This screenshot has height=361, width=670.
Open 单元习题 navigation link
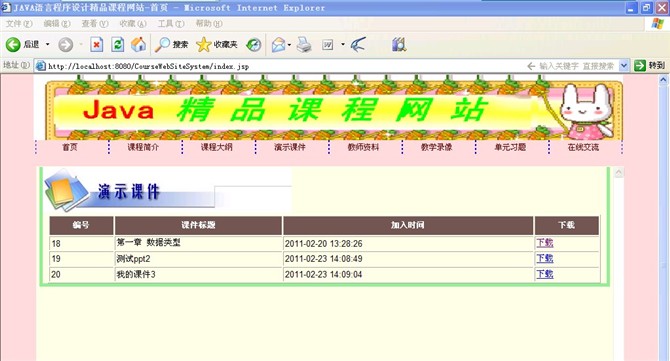tap(510, 147)
